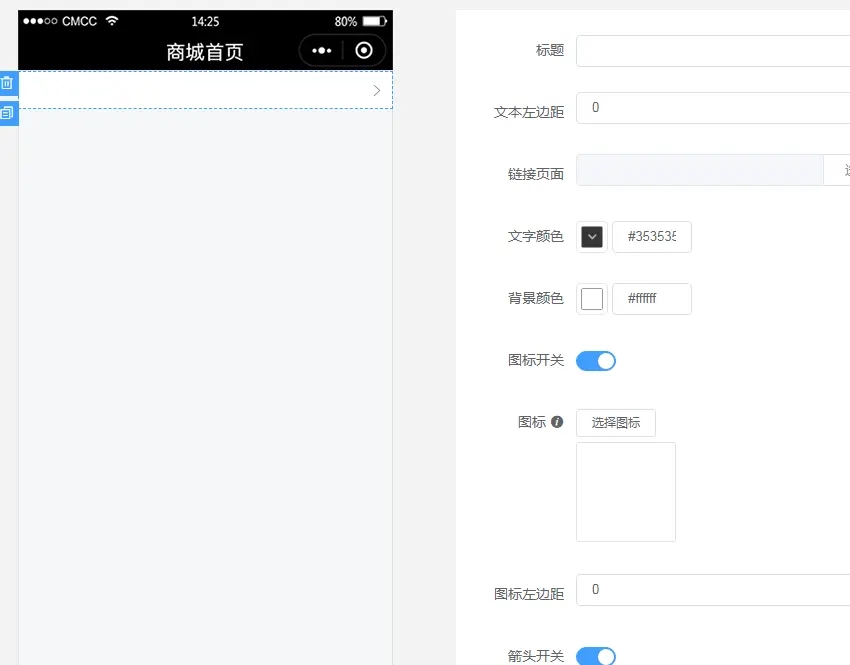Click the 80% battery percentage text
The width and height of the screenshot is (850, 665).
click(346, 22)
